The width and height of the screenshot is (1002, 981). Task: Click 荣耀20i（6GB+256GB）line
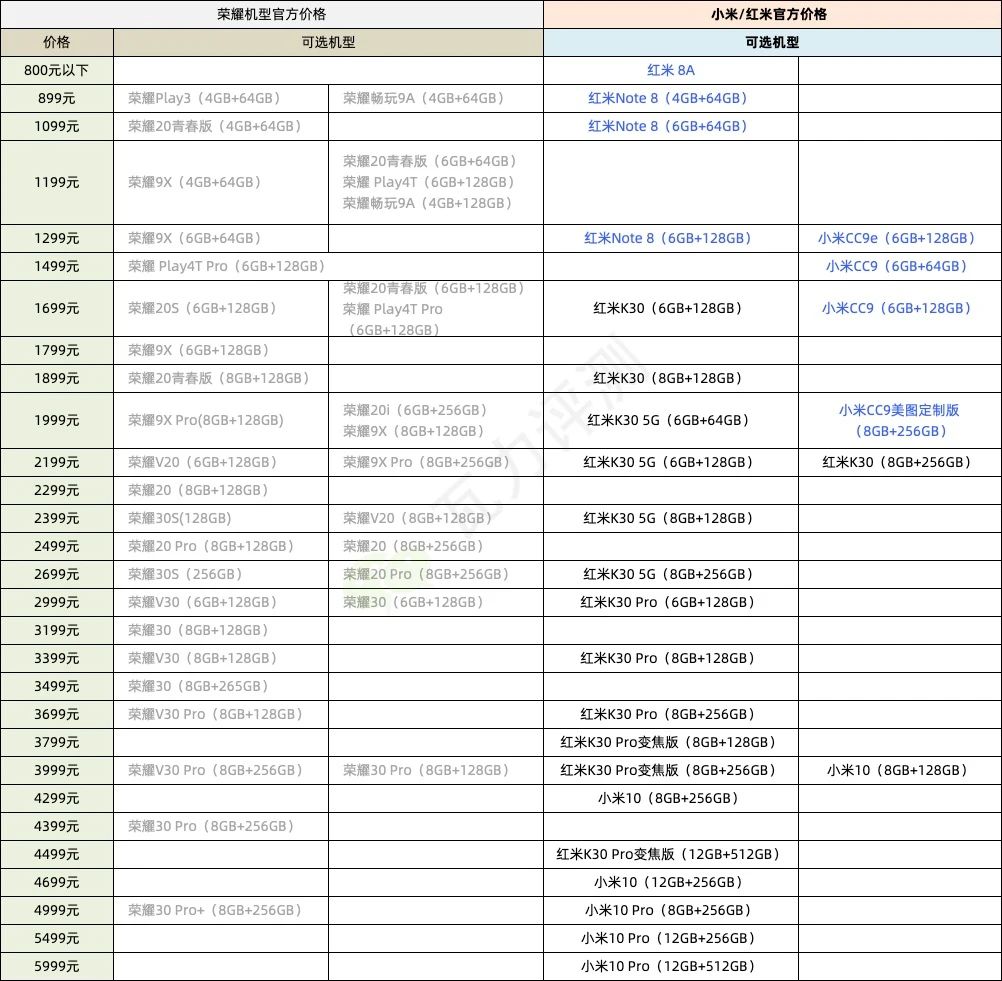click(415, 410)
